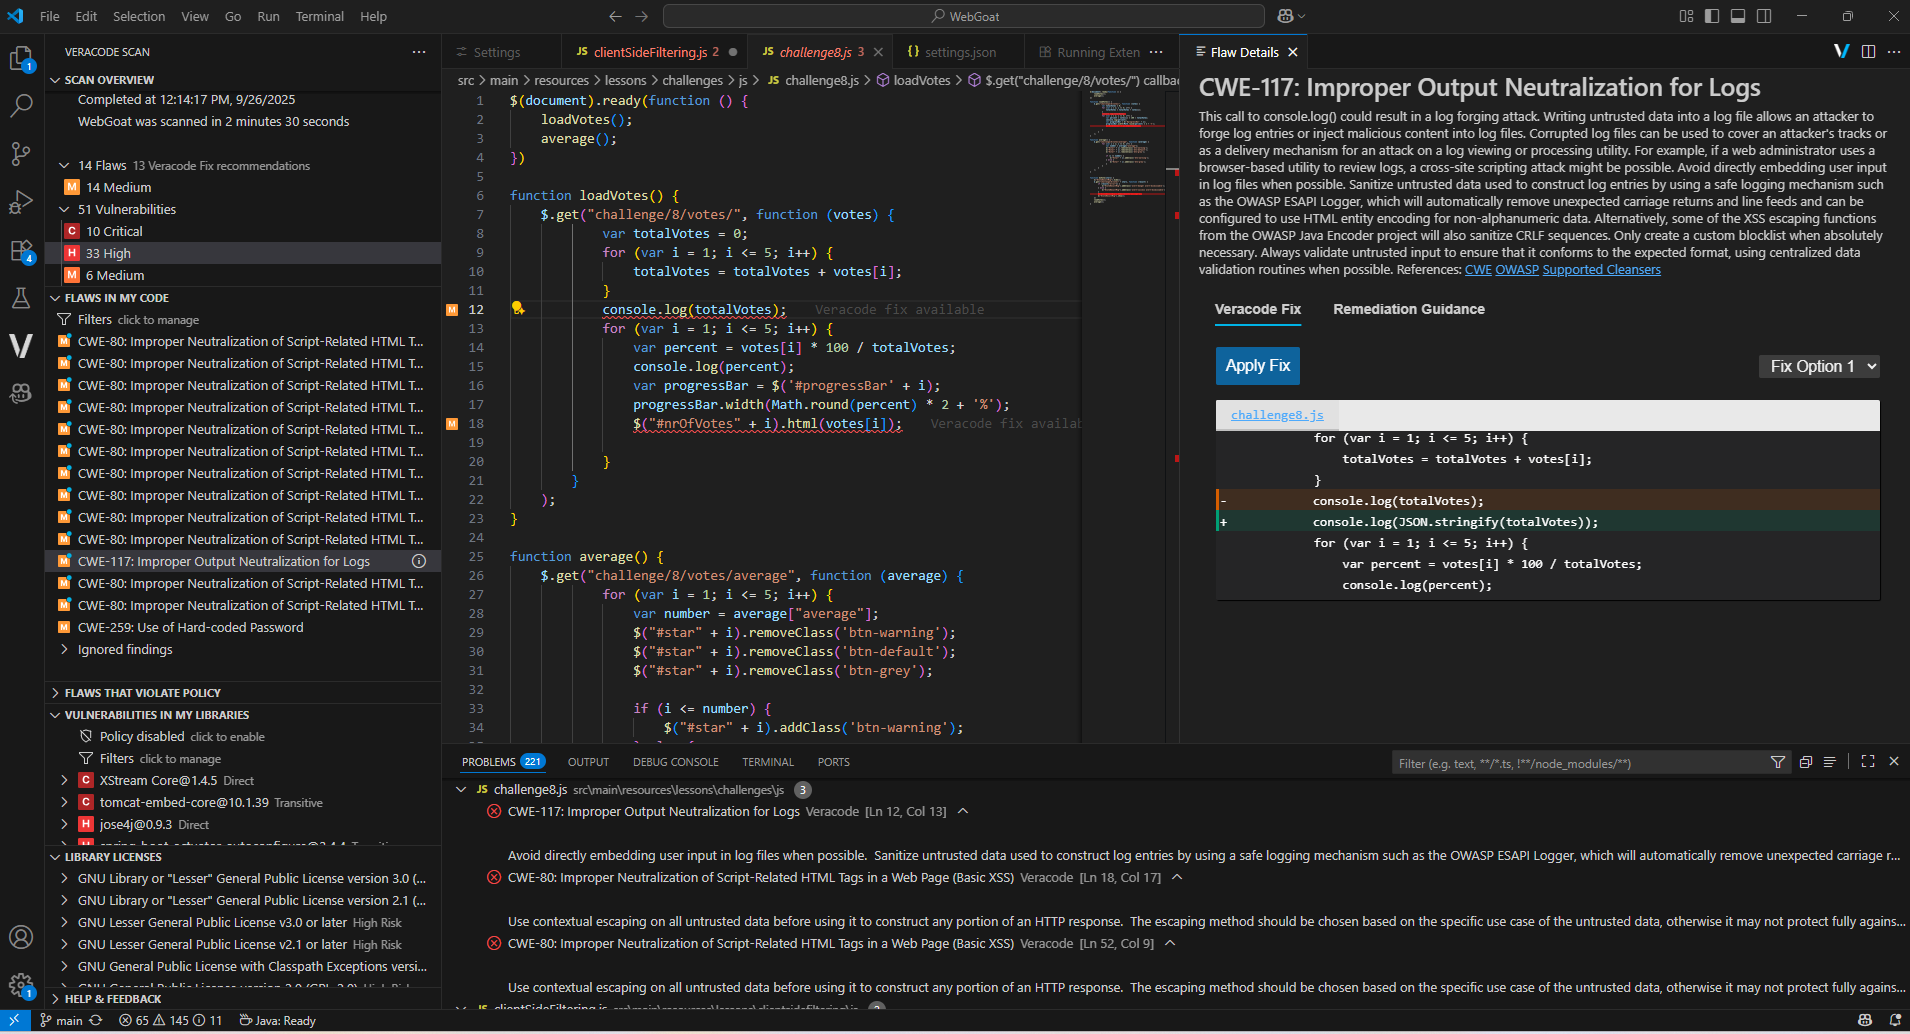The height and width of the screenshot is (1034, 1910).
Task: Toggle Primary Side Bar layout button
Action: coord(1712,16)
